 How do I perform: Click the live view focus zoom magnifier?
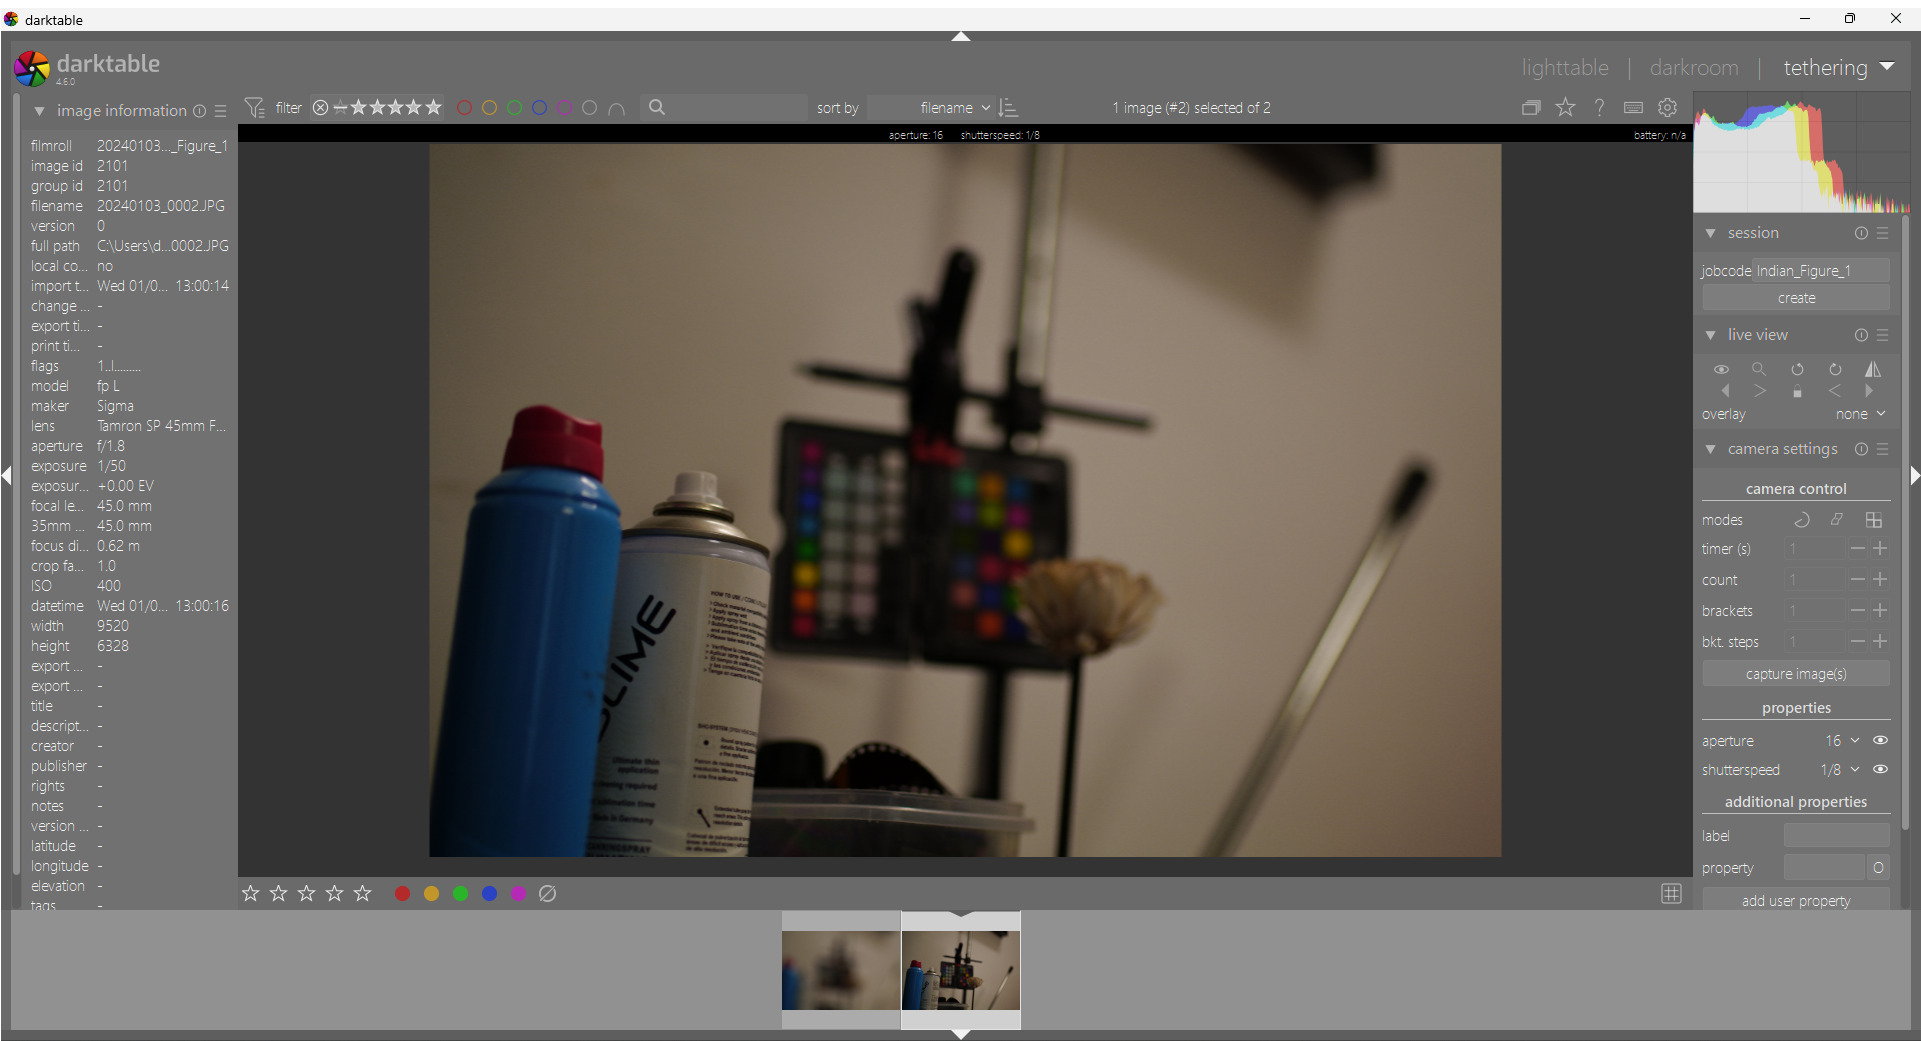pyautogui.click(x=1759, y=369)
